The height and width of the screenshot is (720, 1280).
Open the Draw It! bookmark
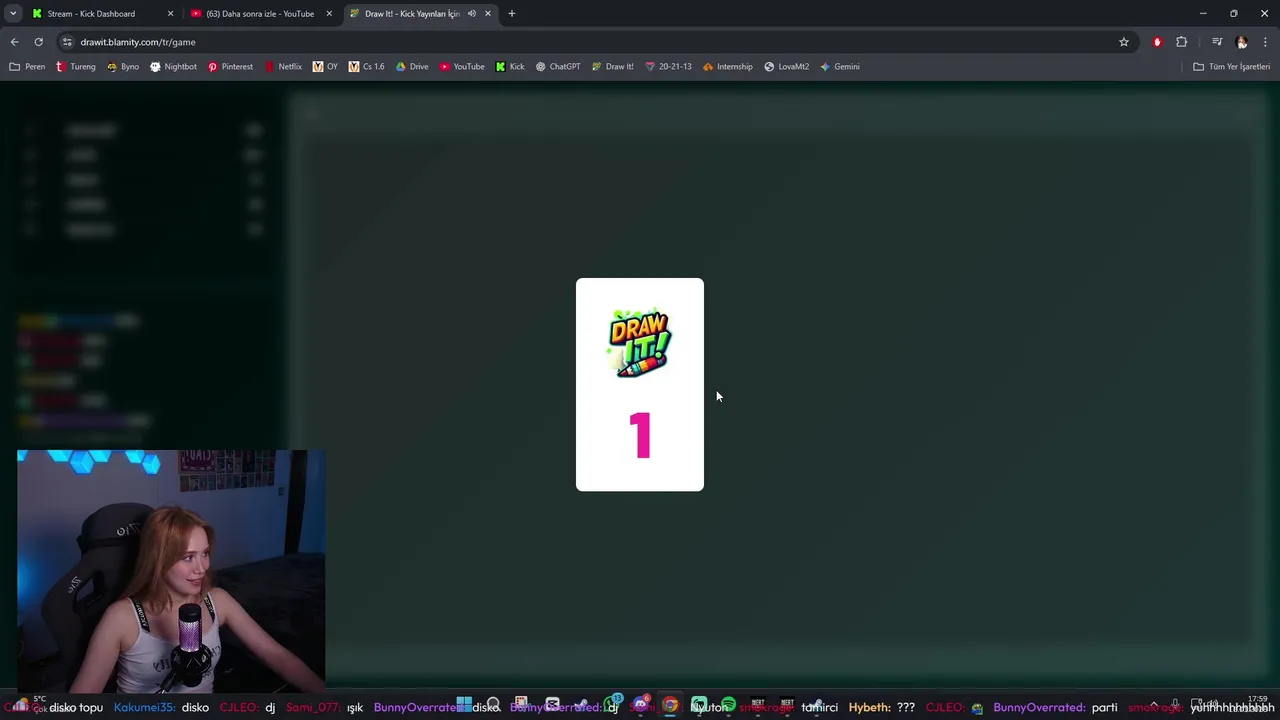pos(612,67)
